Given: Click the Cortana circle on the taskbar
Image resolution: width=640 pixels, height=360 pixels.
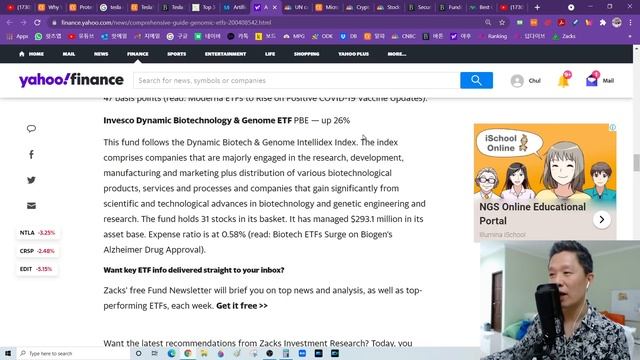Looking at the screenshot, I should click(138, 353).
